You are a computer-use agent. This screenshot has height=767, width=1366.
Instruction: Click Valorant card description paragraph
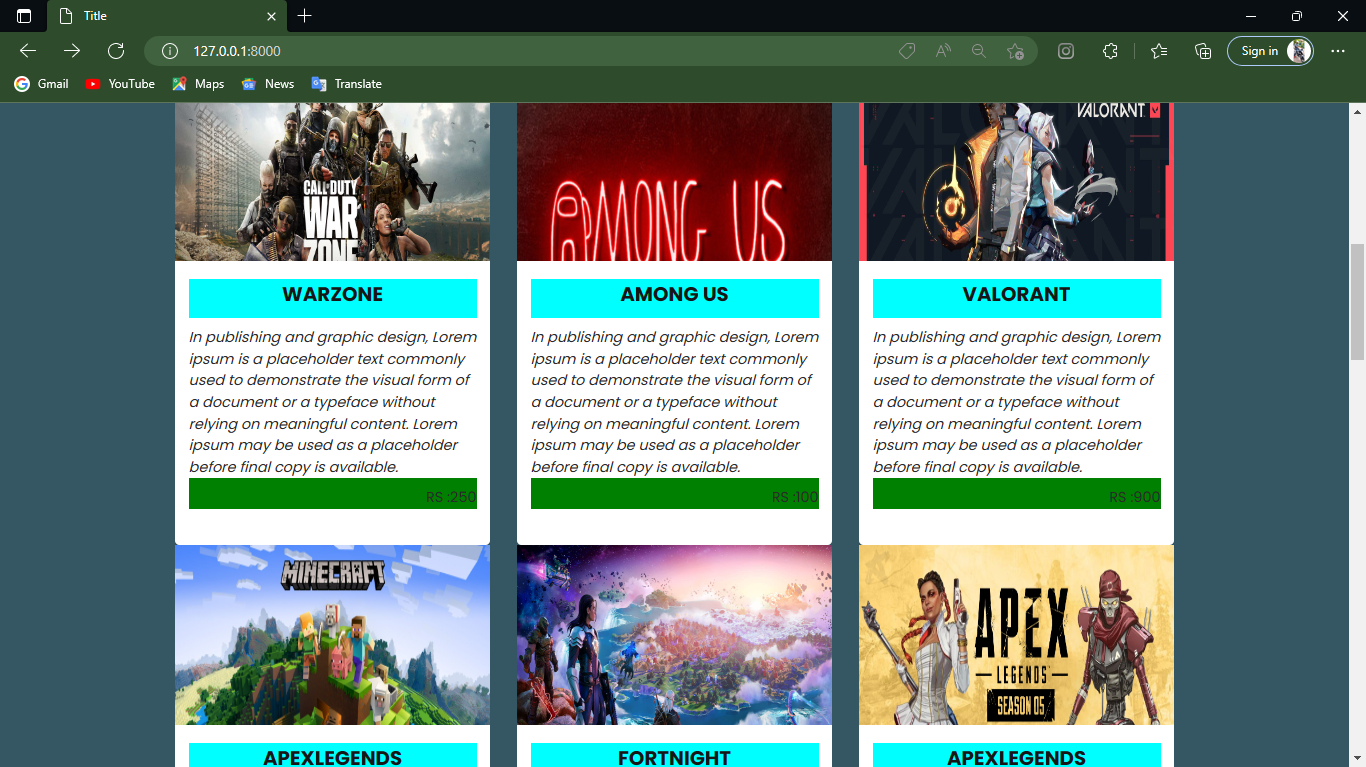1017,402
